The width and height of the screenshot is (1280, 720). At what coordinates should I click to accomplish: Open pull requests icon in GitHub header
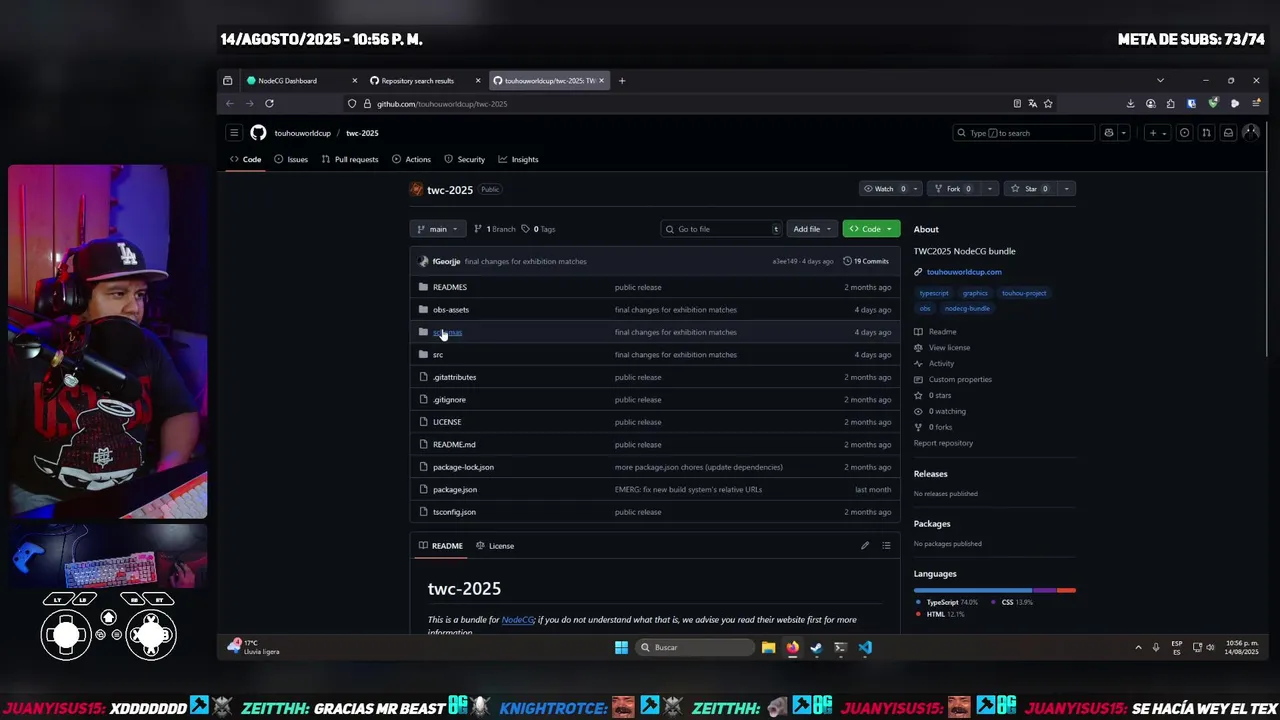click(1206, 133)
